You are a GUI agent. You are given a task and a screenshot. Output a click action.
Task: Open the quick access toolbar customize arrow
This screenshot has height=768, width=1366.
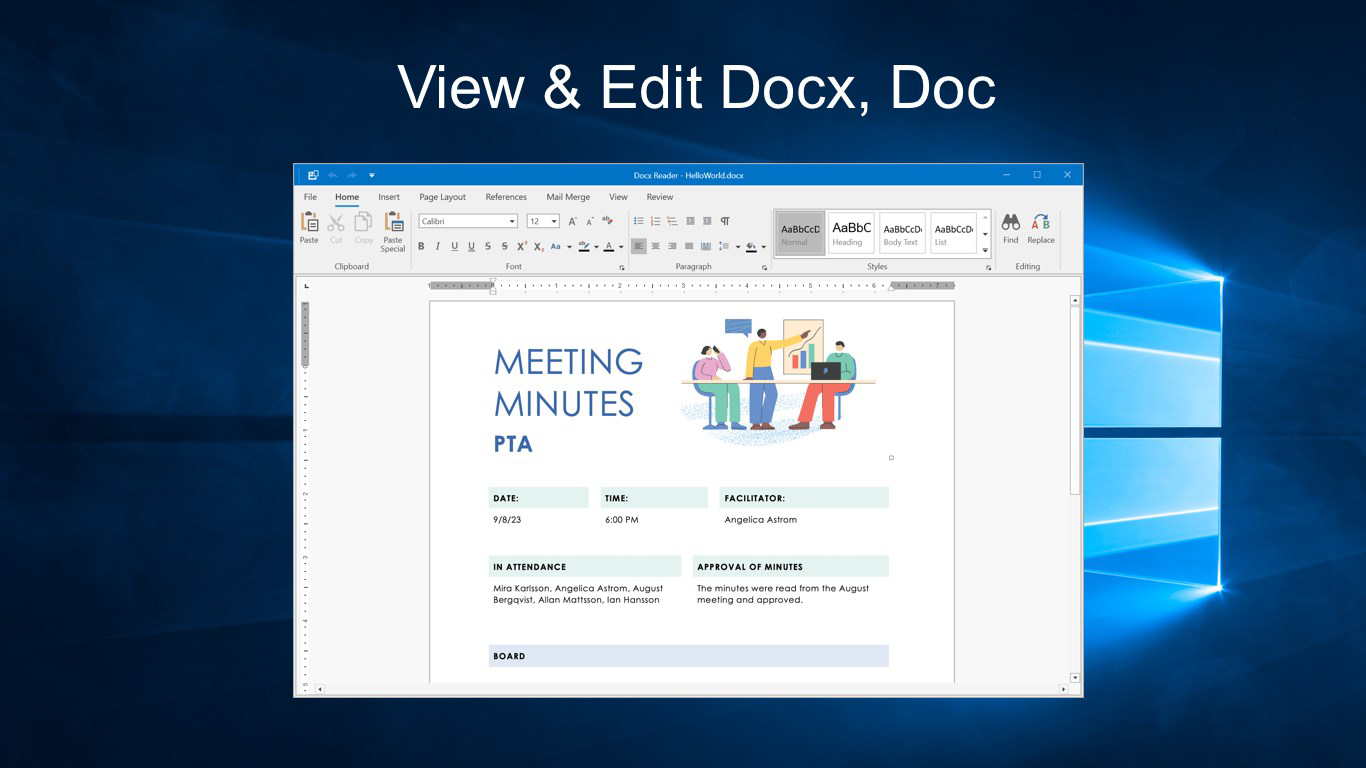pyautogui.click(x=372, y=175)
